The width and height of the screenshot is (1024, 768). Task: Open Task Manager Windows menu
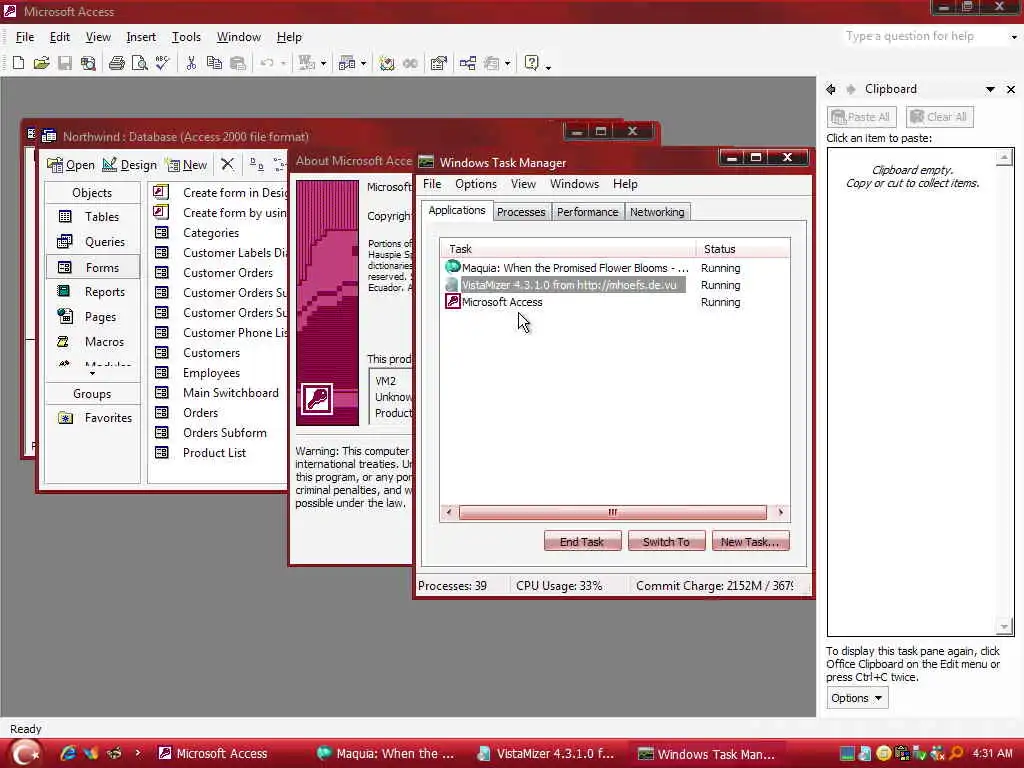click(x=574, y=184)
